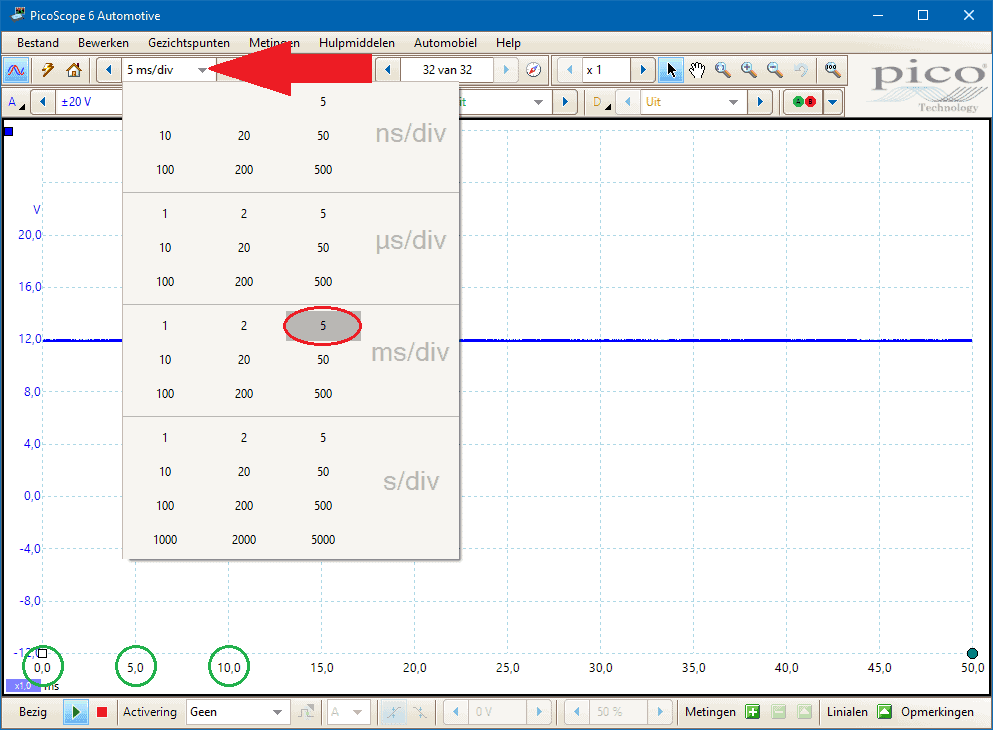Screen dimensions: 993x730
Task: Increase horizontal zoom factor arrow
Action: 643,70
